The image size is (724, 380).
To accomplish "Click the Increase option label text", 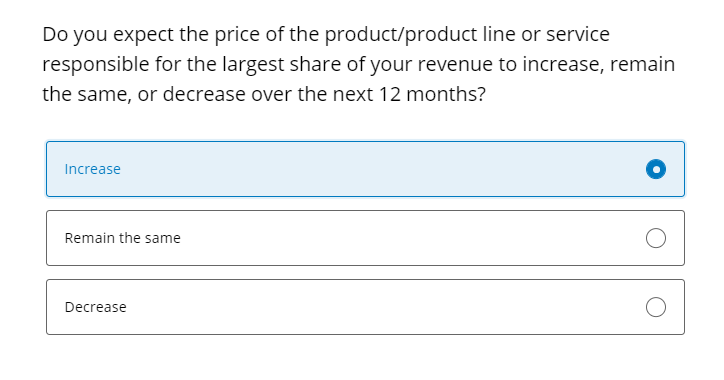I will click(x=92, y=169).
